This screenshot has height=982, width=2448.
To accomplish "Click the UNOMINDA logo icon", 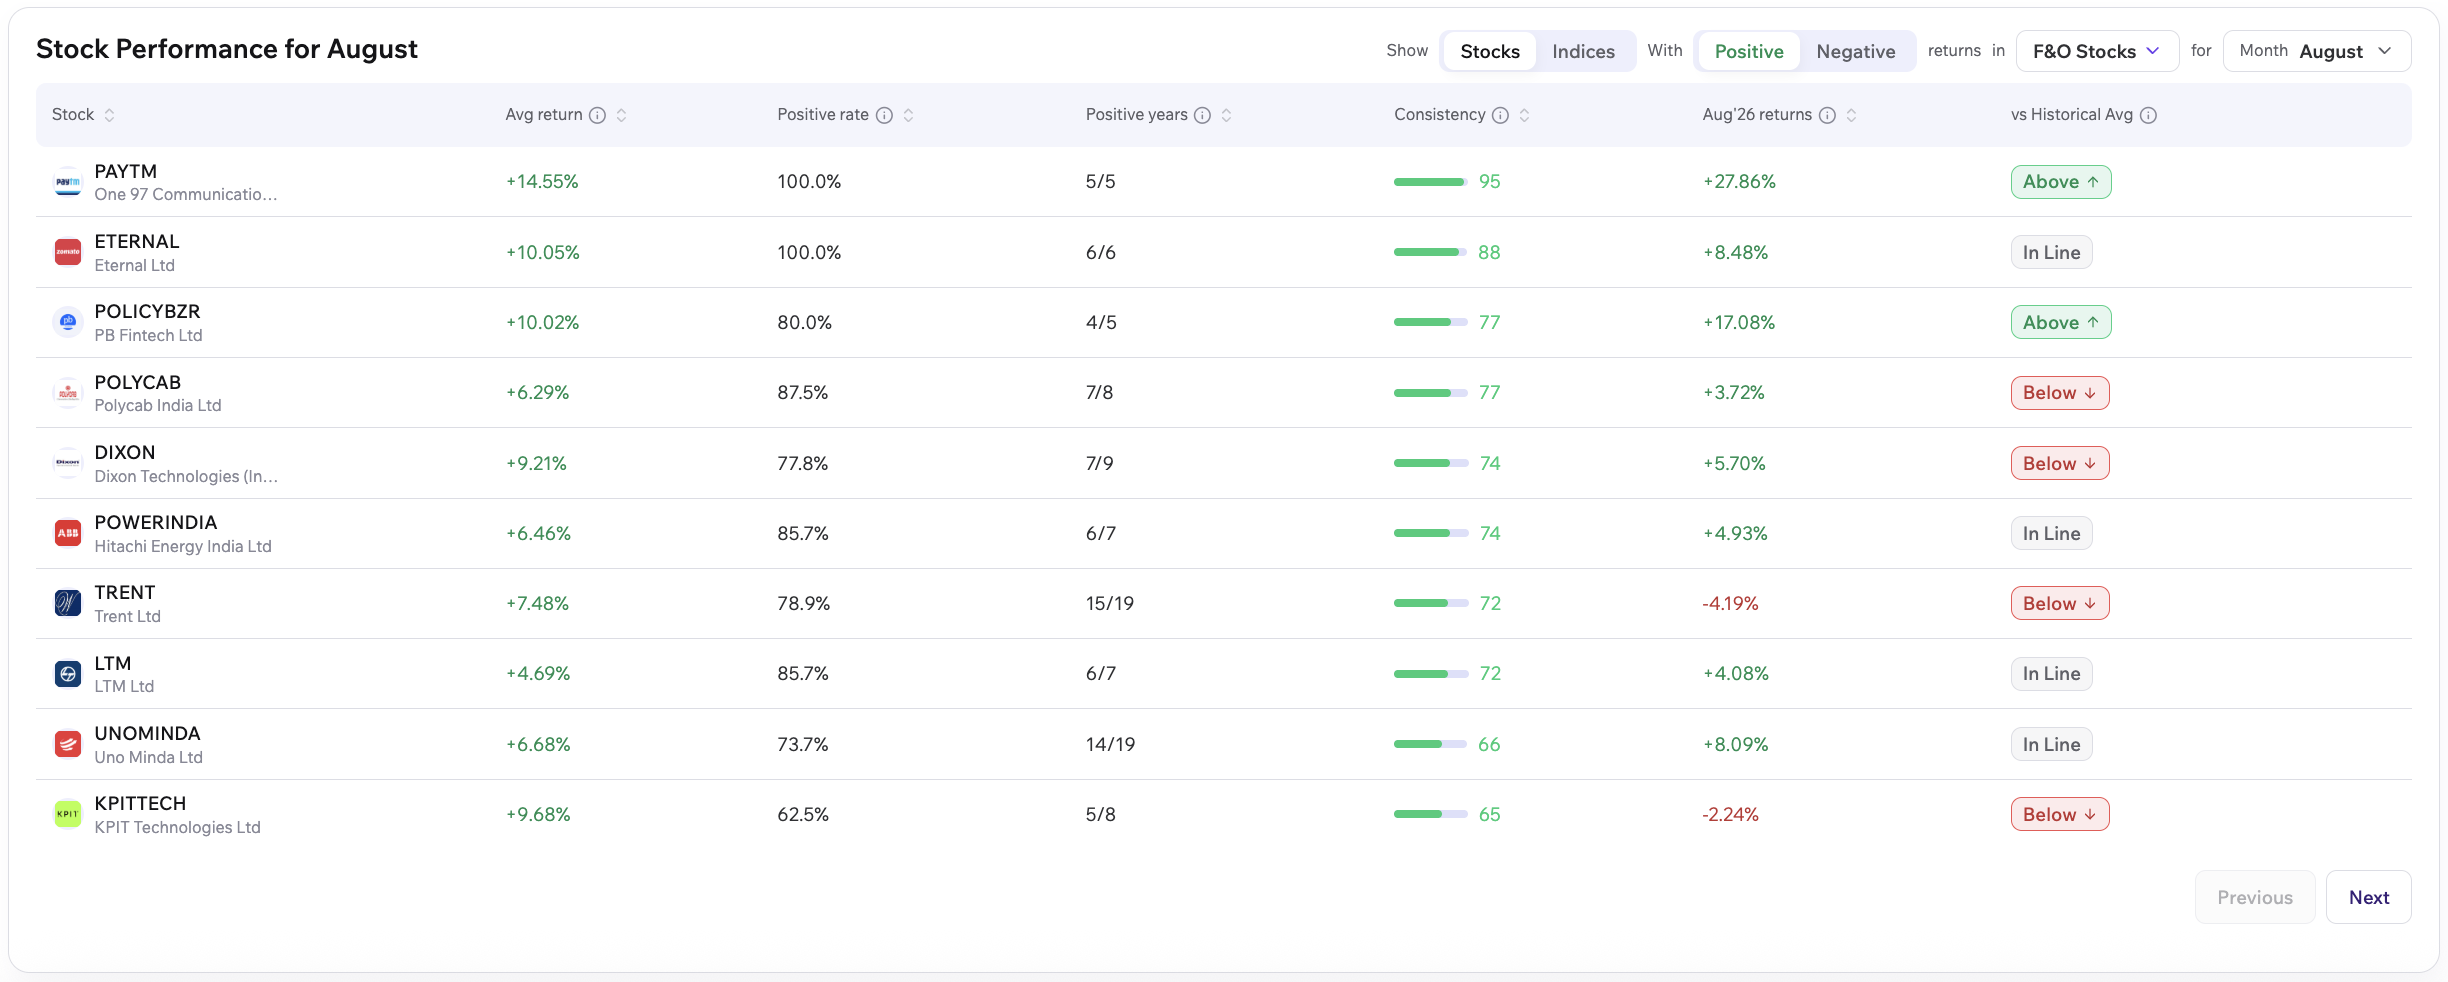I will [68, 744].
